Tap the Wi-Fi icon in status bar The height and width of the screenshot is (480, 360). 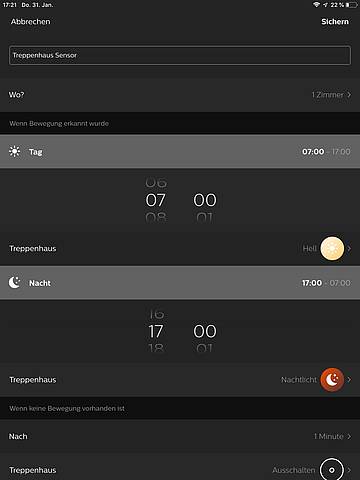click(316, 5)
